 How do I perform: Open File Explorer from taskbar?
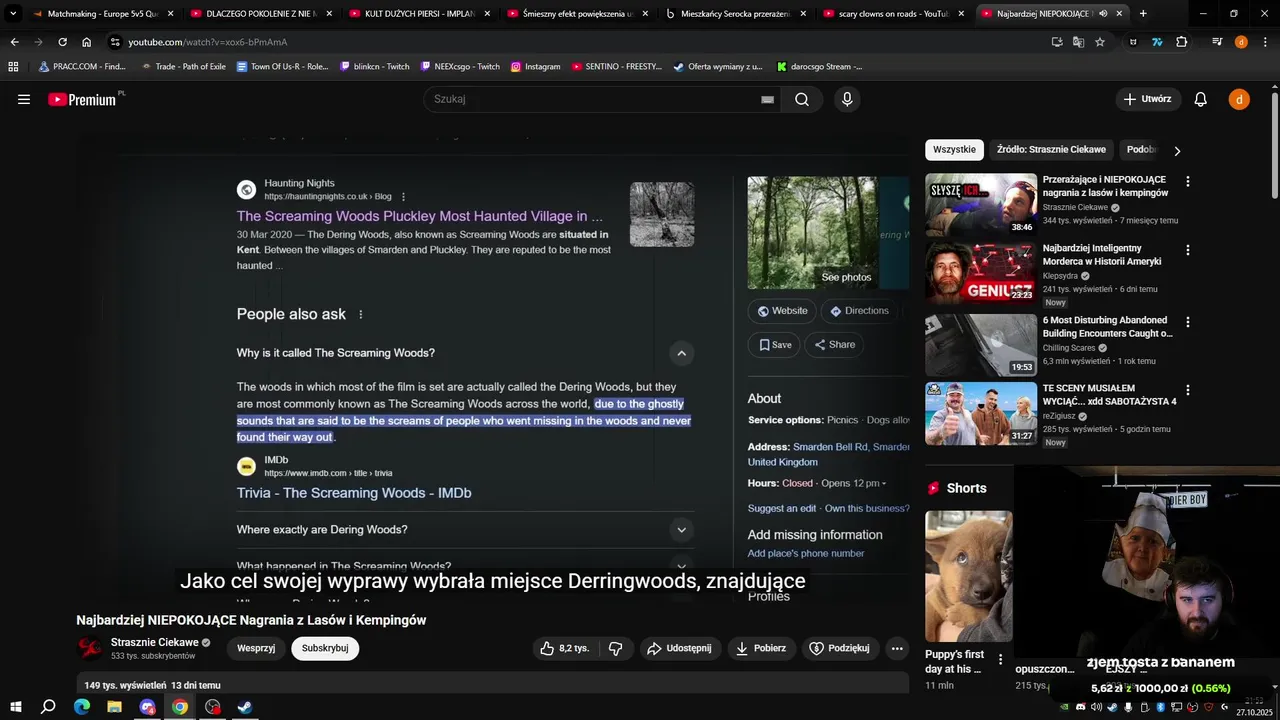[114, 707]
